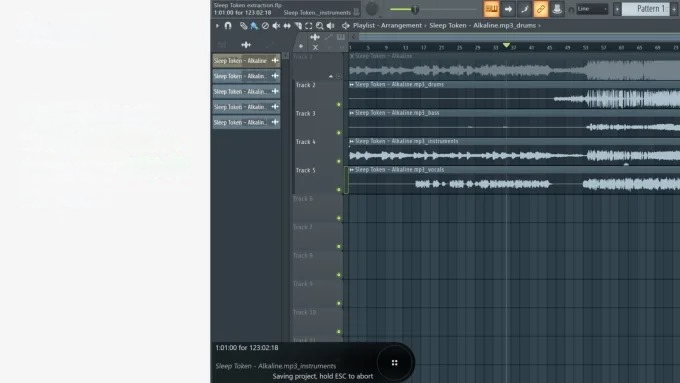Click four-dot grid button in bottom overlay
This screenshot has width=680, height=383.
pyautogui.click(x=395, y=363)
